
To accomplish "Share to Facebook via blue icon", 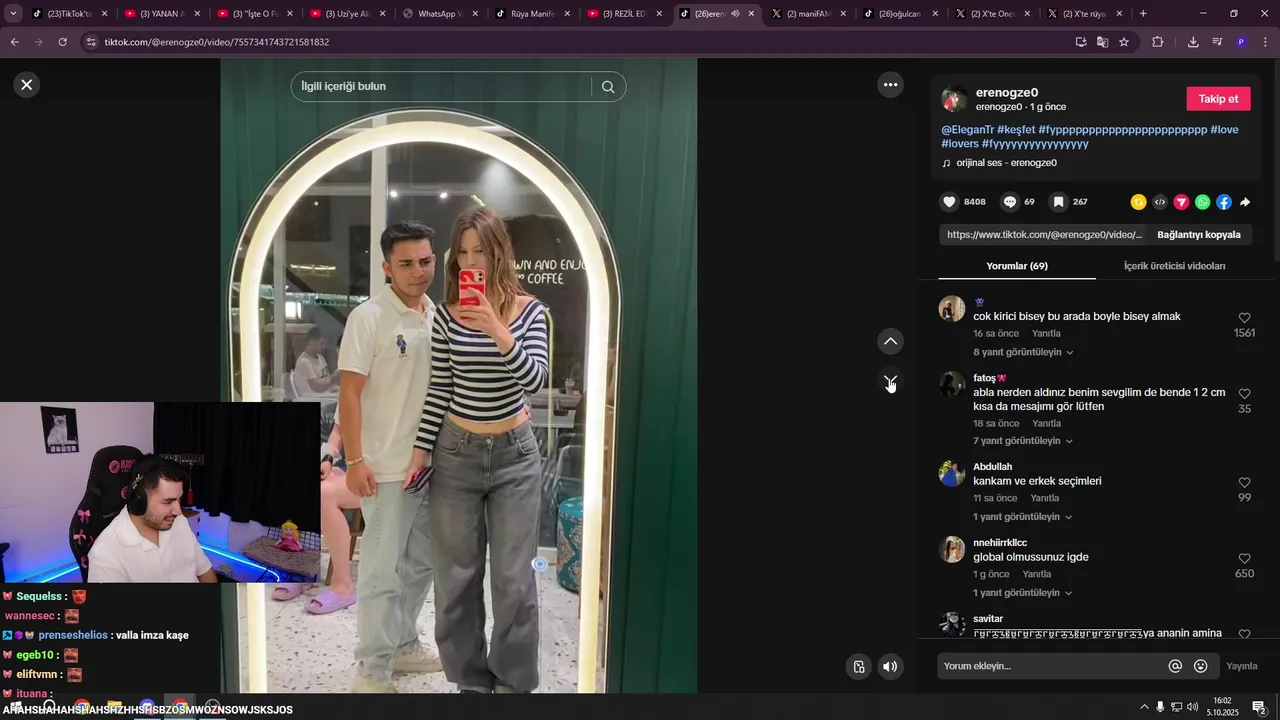I will pyautogui.click(x=1224, y=202).
